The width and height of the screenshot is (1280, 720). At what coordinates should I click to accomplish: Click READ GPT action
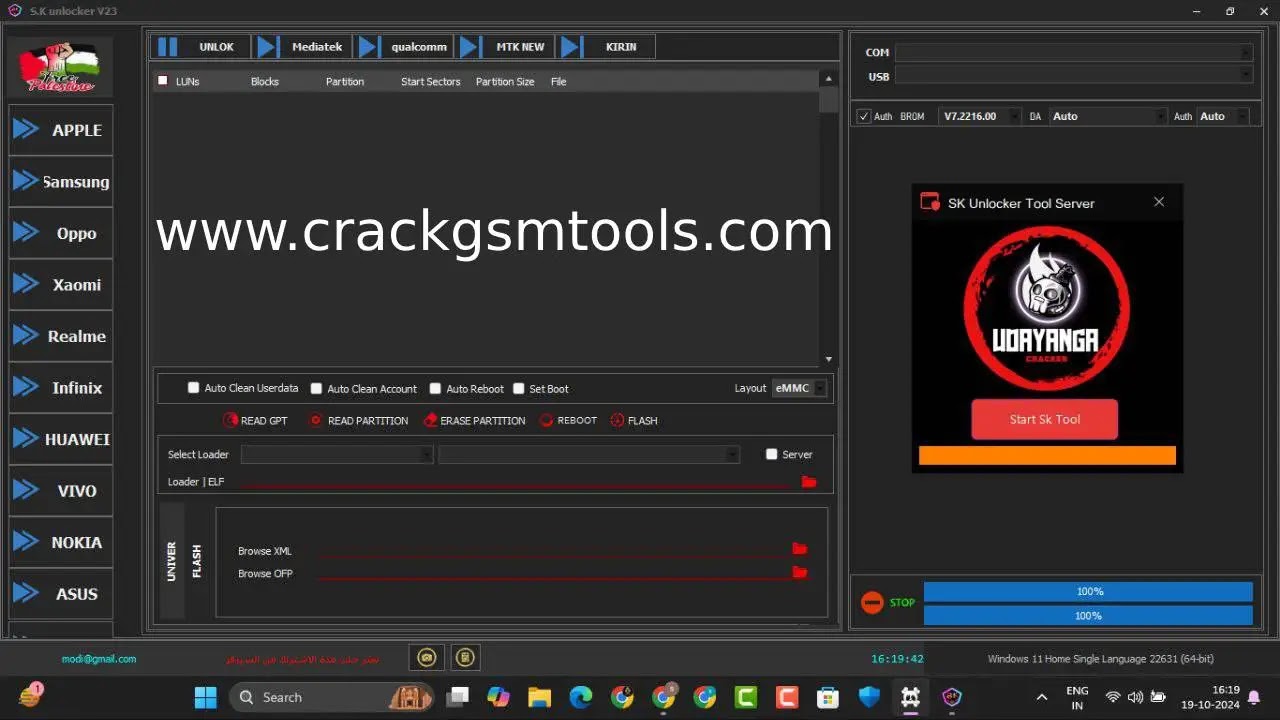point(255,421)
